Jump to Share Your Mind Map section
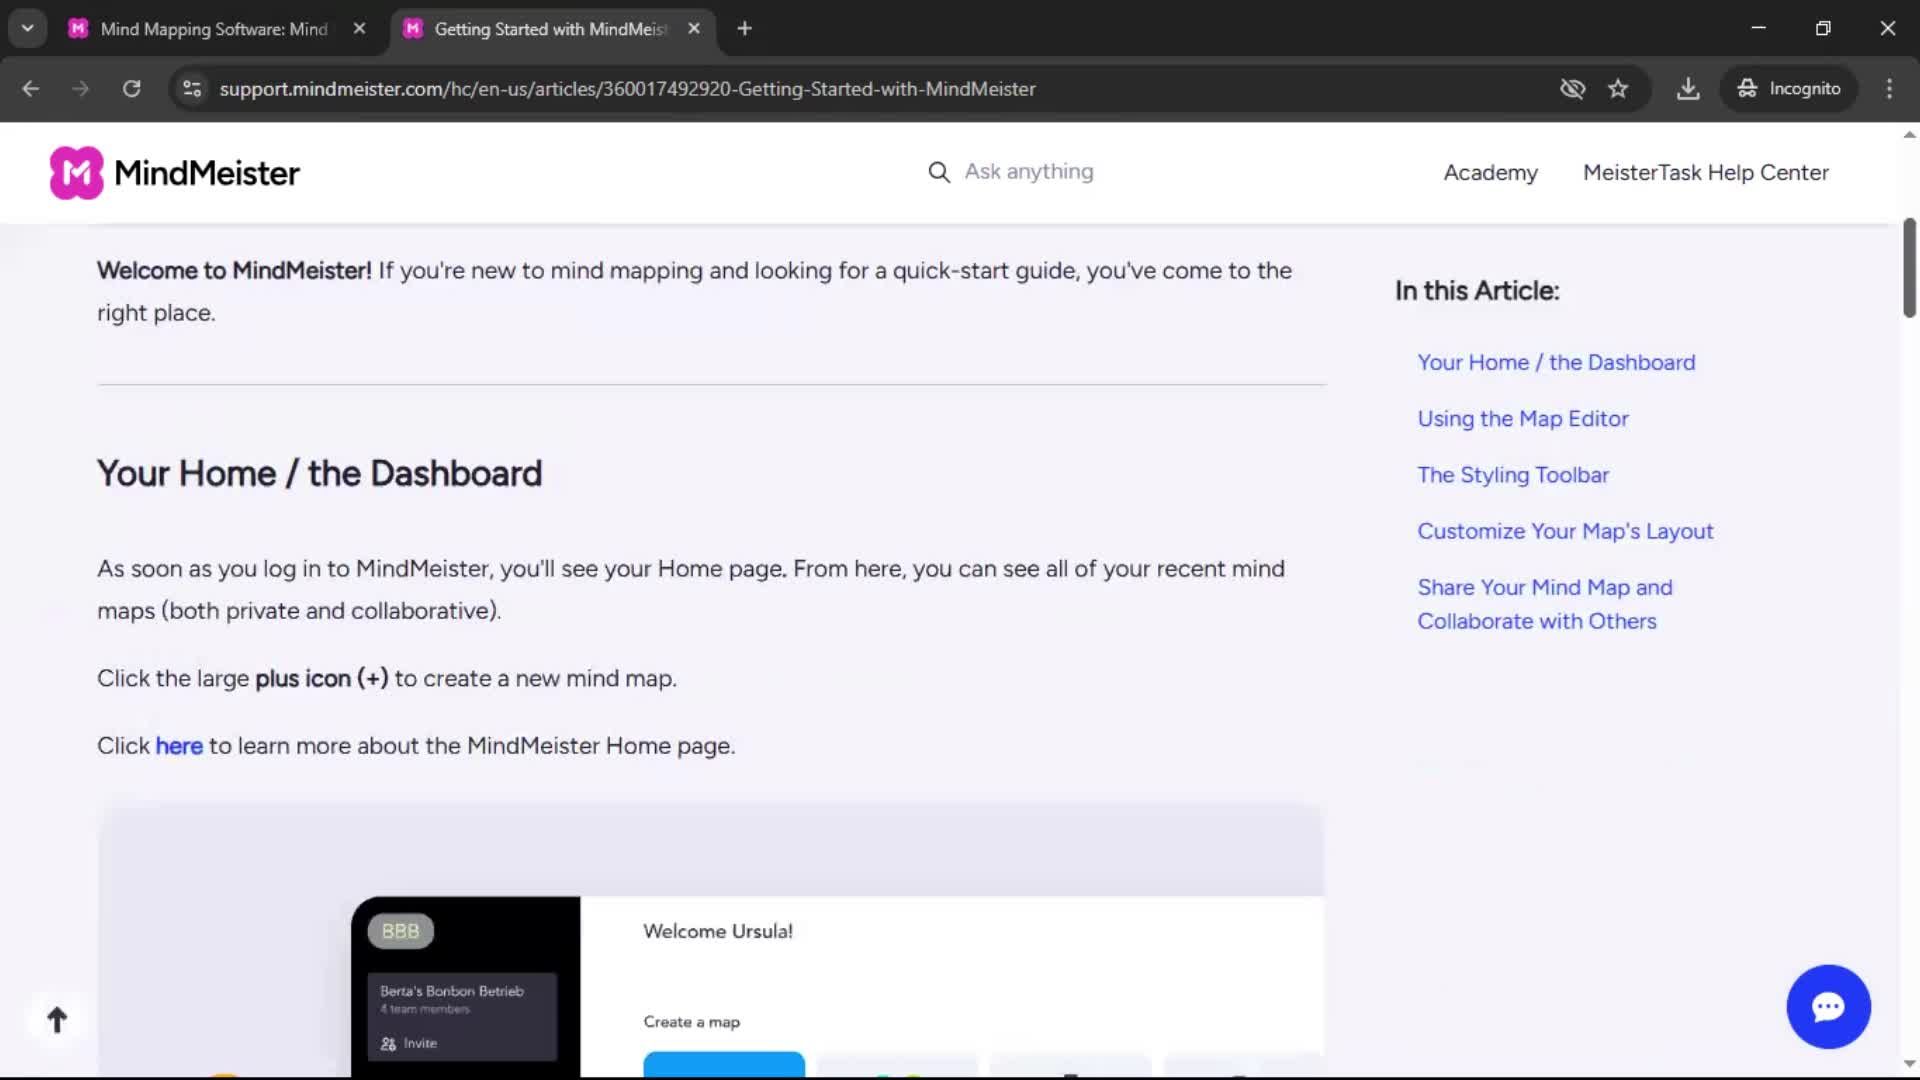The height and width of the screenshot is (1080, 1920). 1544,604
